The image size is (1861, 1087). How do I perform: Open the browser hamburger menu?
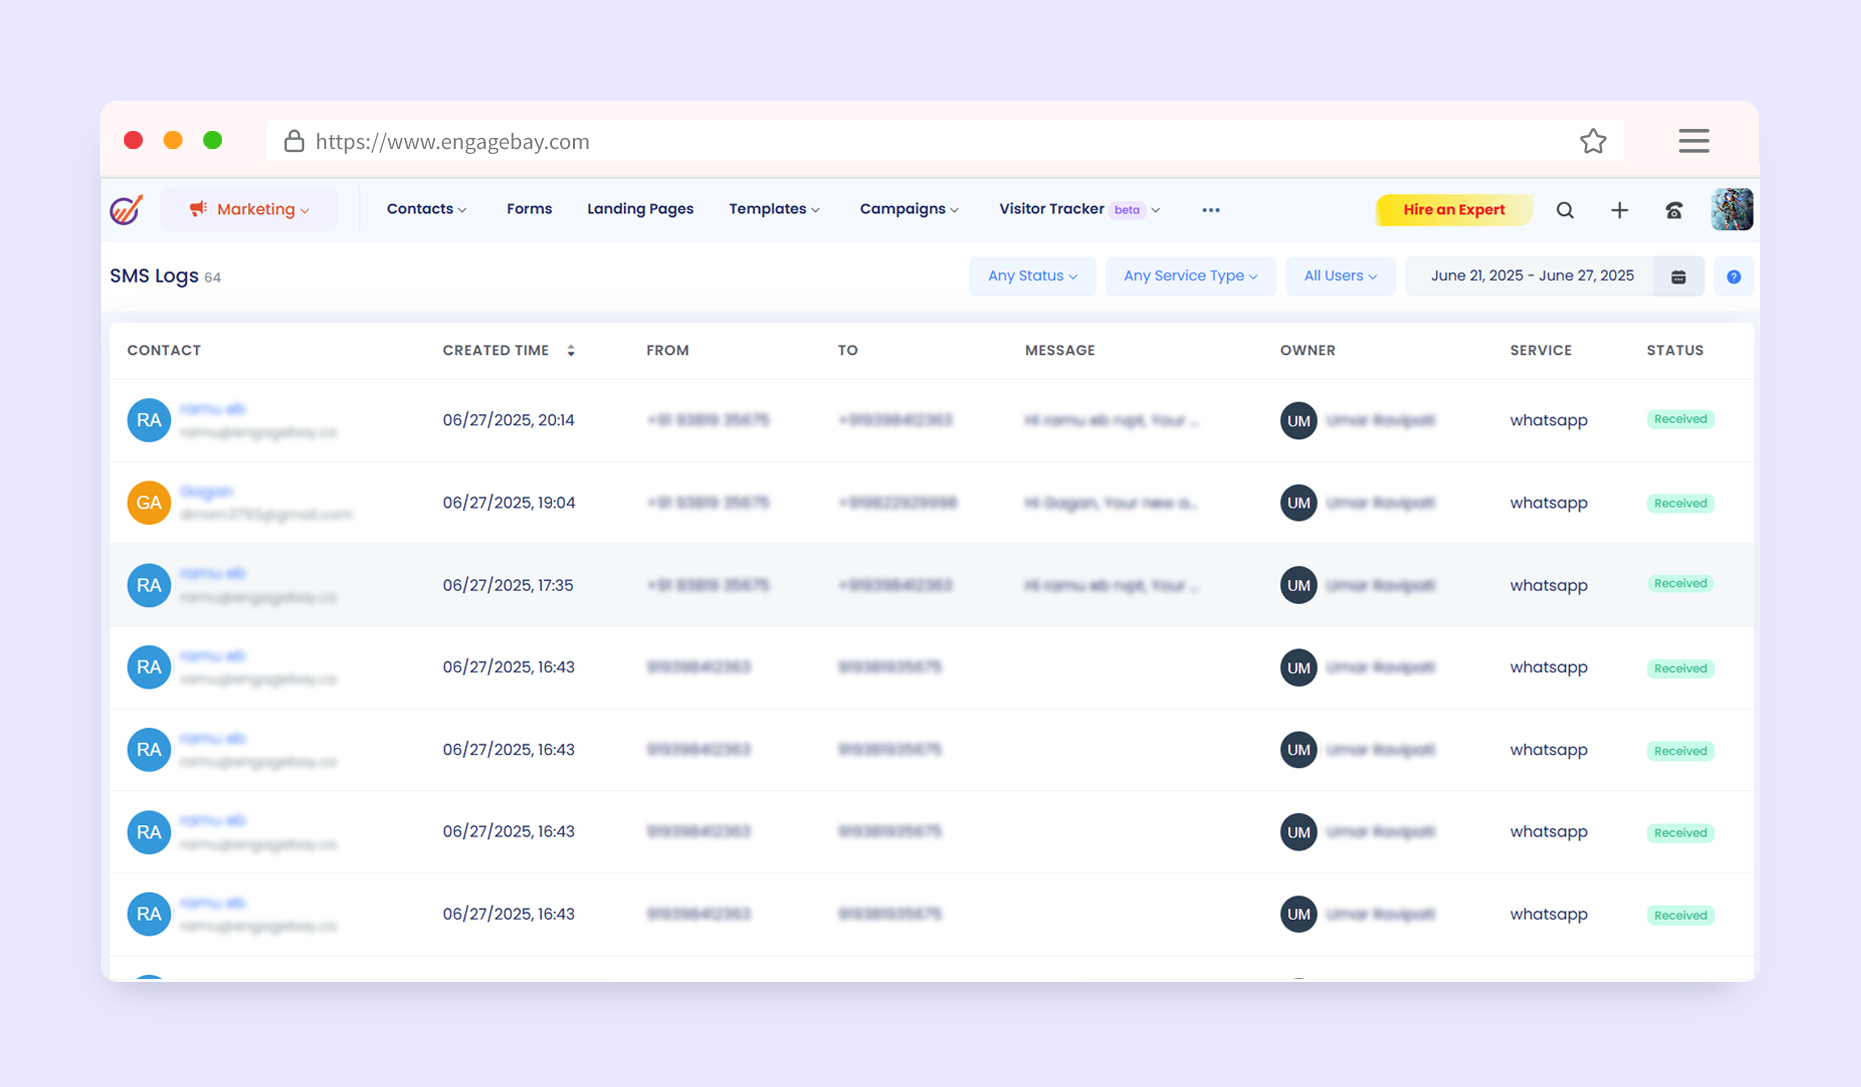1693,141
